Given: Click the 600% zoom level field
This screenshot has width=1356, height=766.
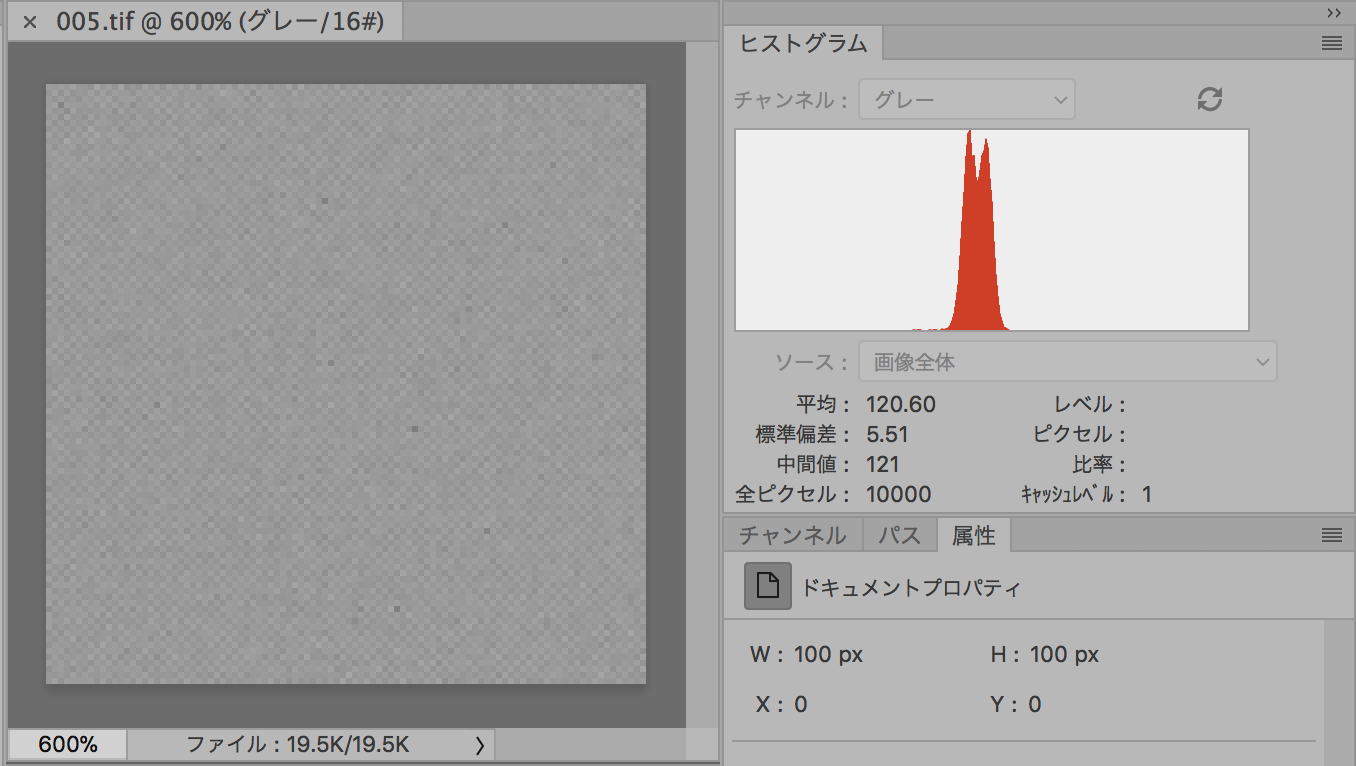Looking at the screenshot, I should pos(68,745).
